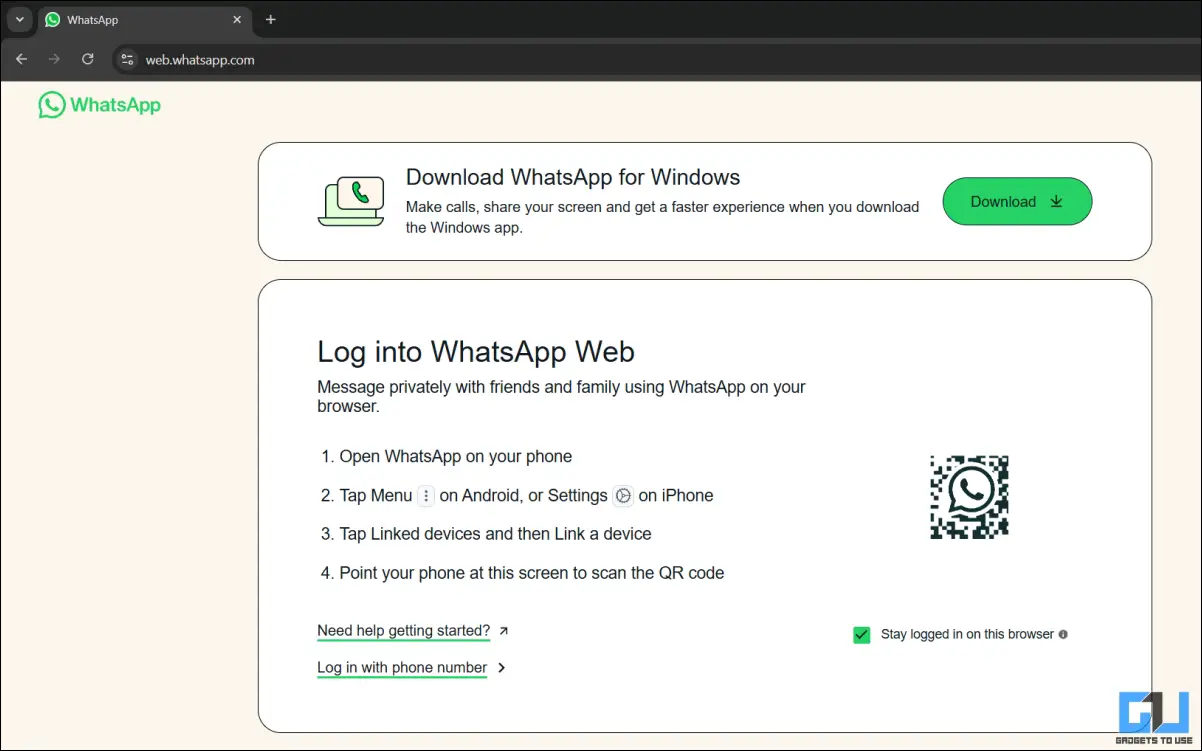Open a new browser tab with plus
Image resolution: width=1202 pixels, height=751 pixels.
(270, 20)
